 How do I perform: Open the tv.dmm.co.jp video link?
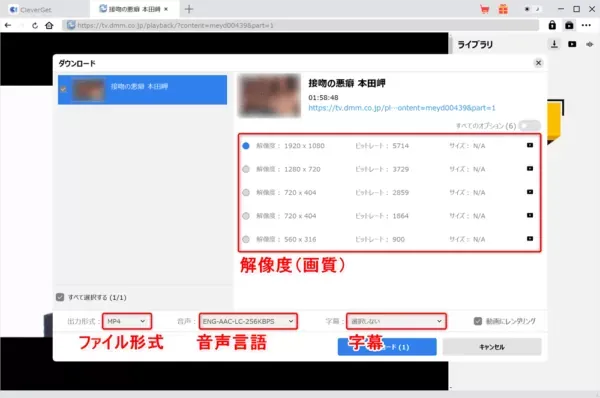point(402,108)
